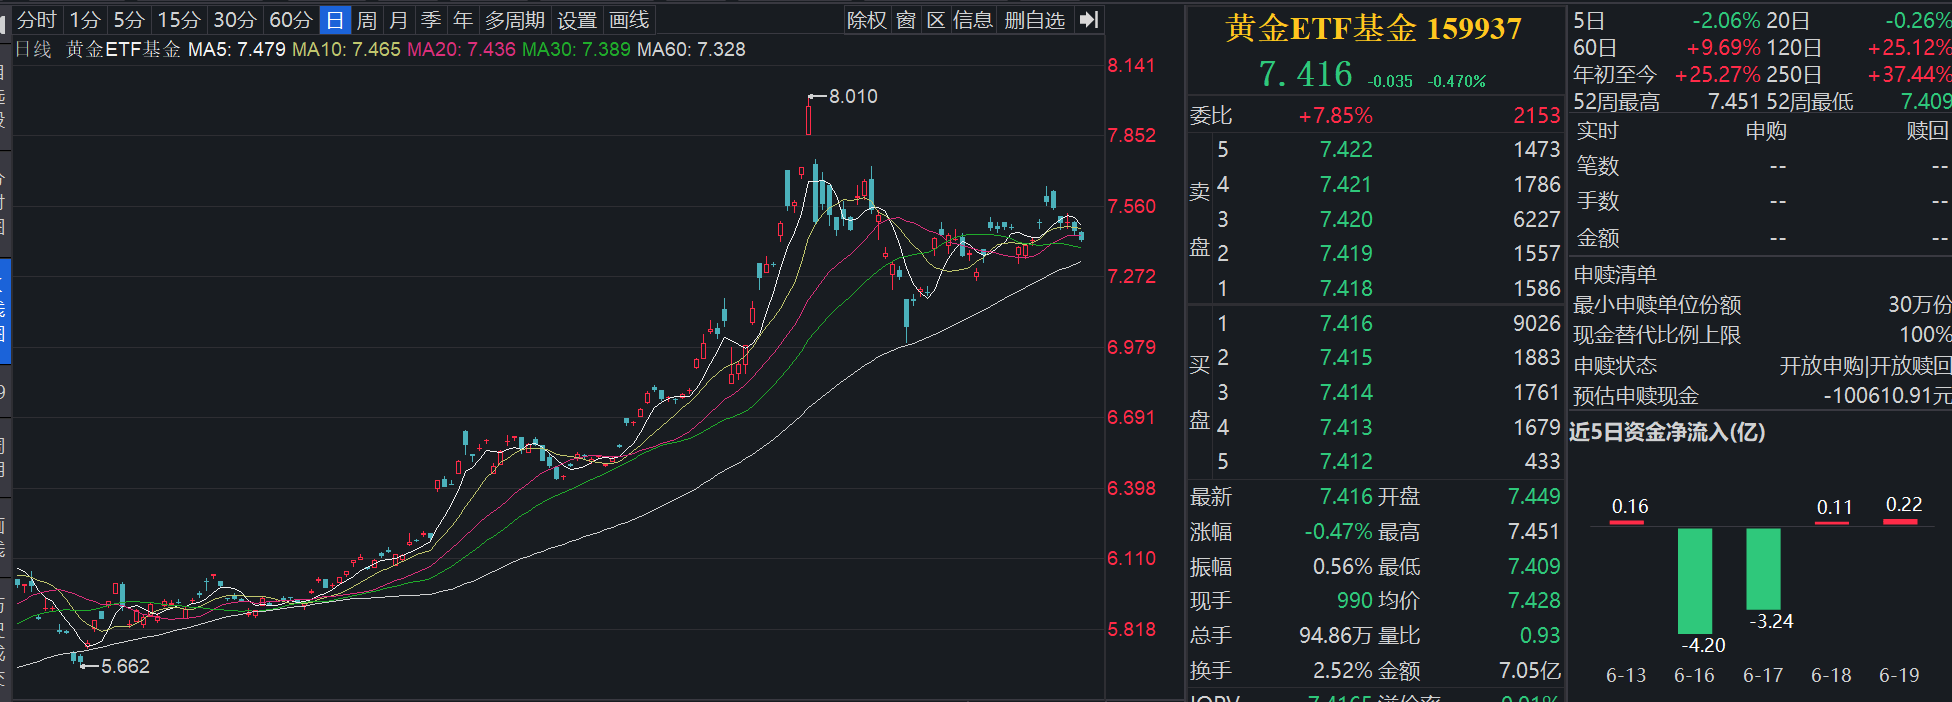Image resolution: width=1952 pixels, height=702 pixels.
Task: Click the 8.010 high price marker
Action: click(853, 96)
